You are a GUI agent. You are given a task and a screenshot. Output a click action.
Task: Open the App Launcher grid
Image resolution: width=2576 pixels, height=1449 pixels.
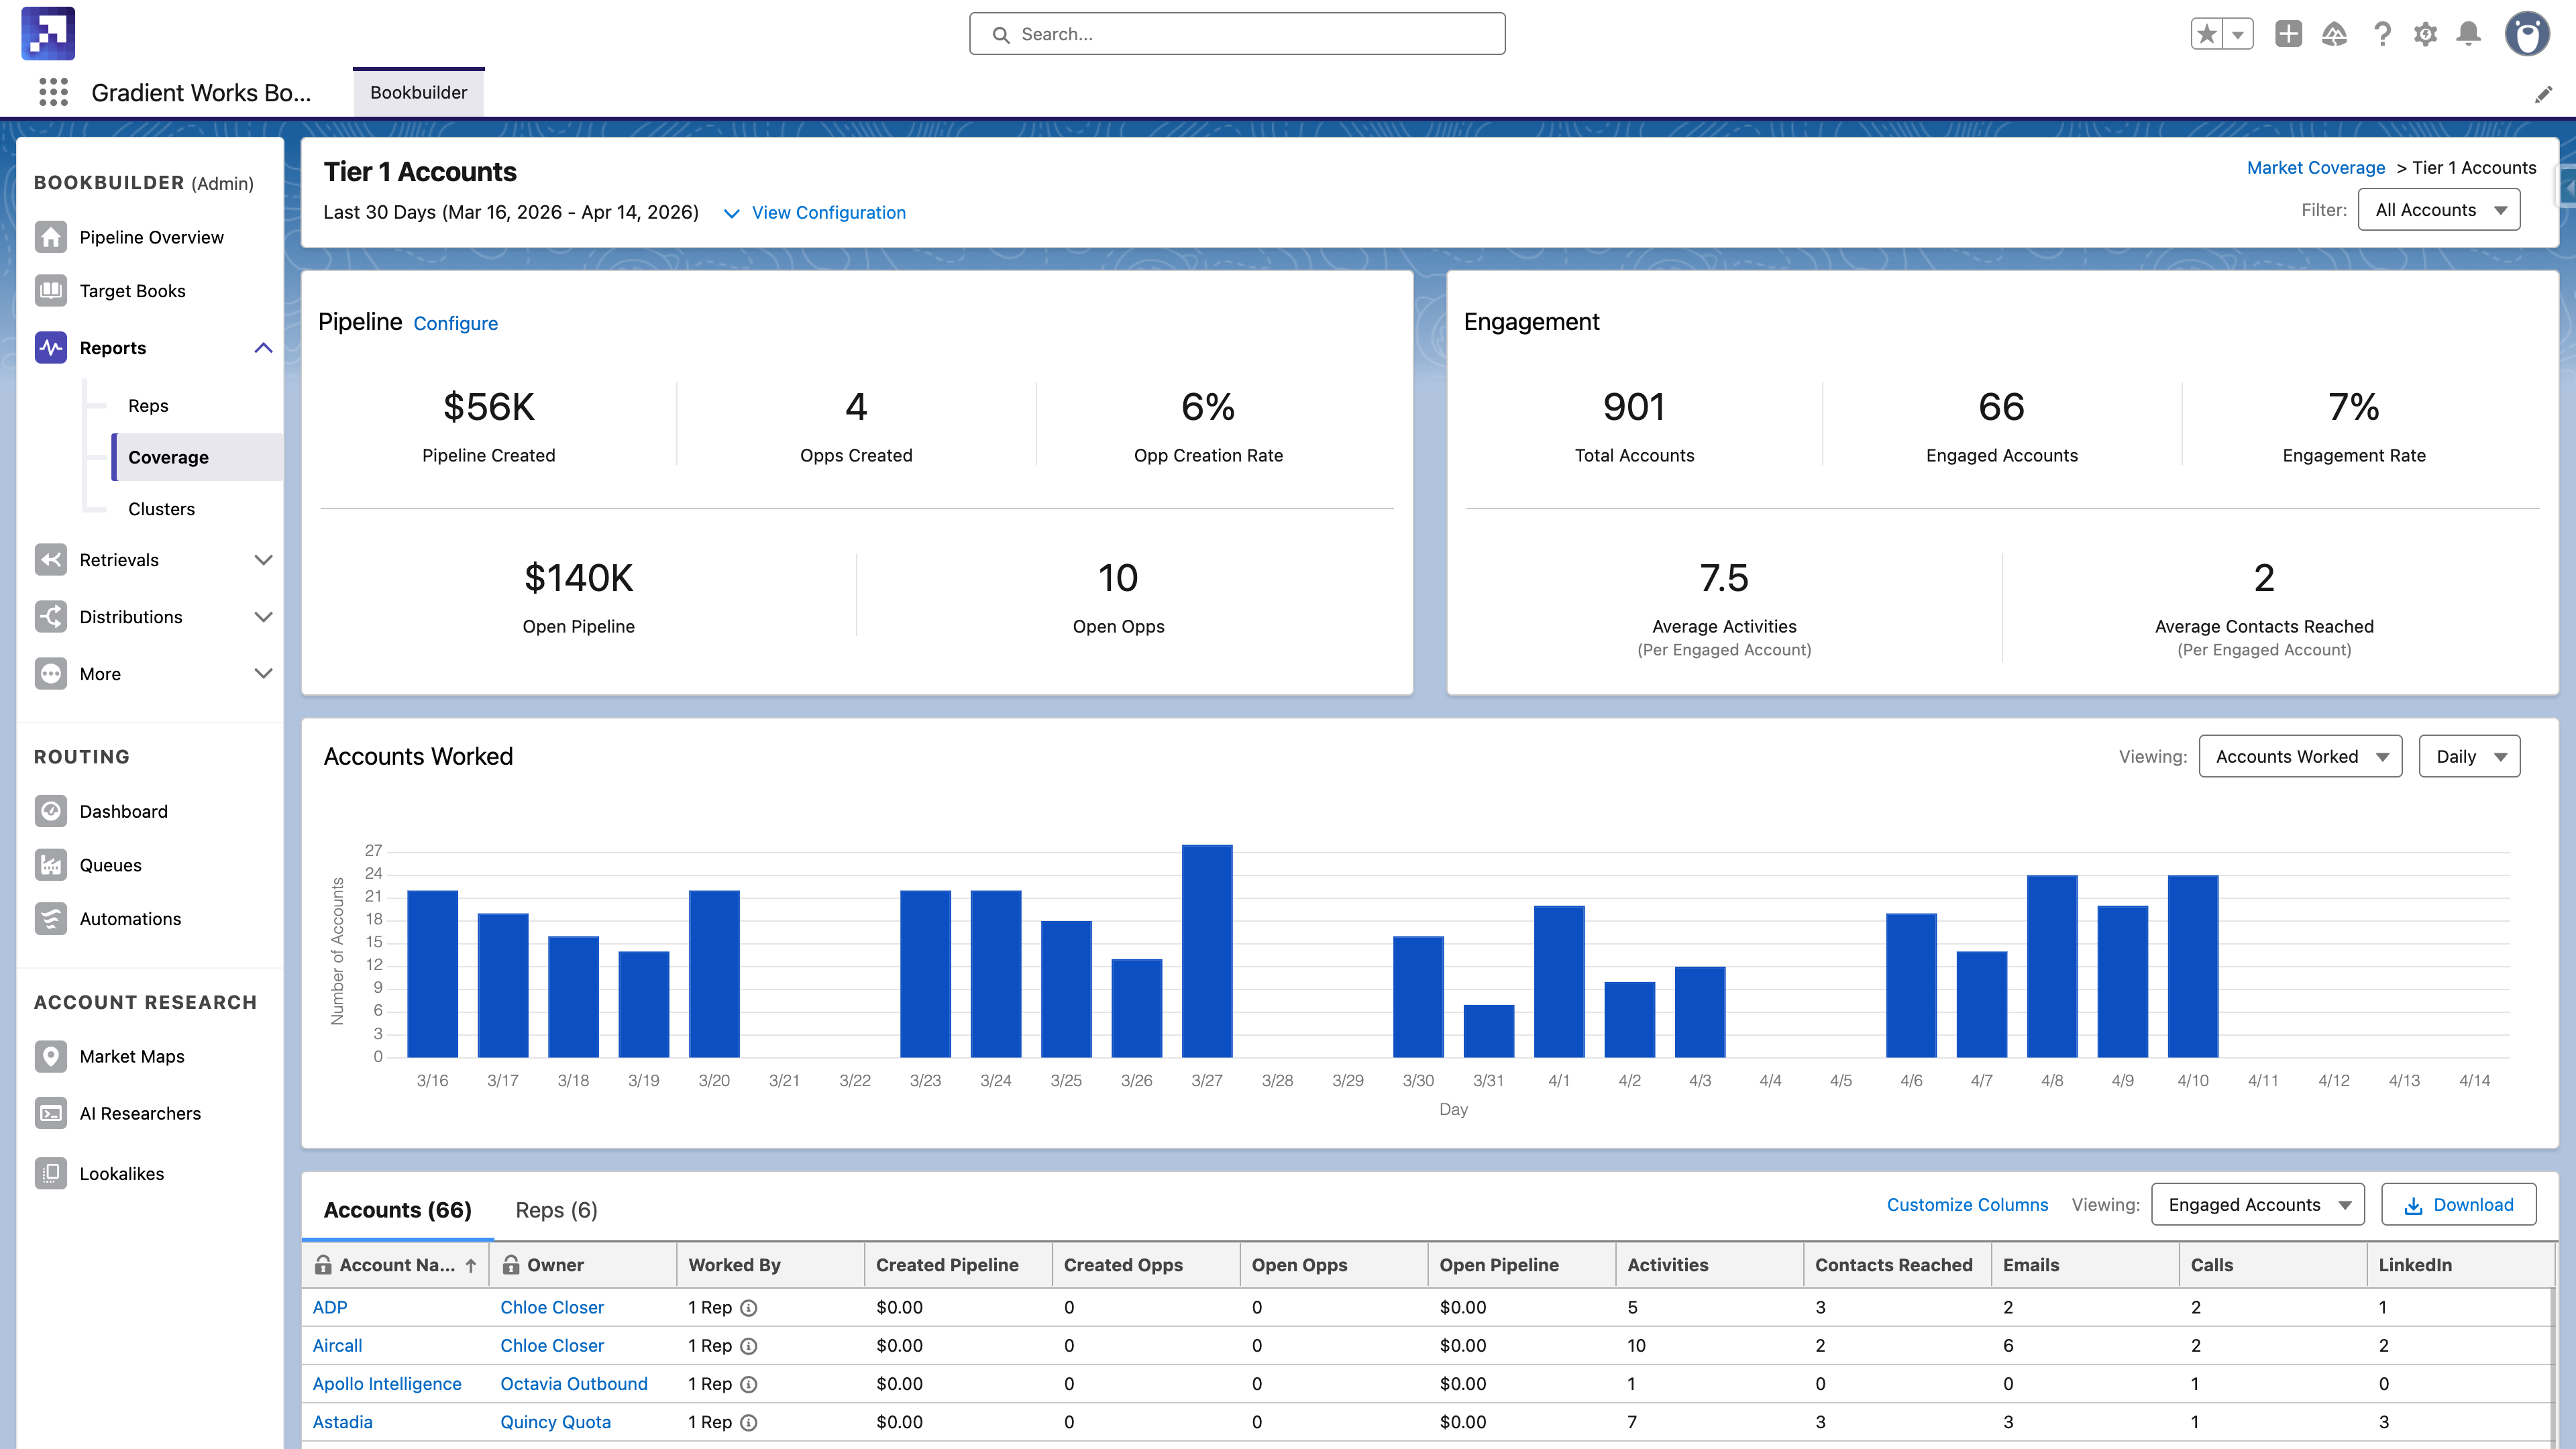[52, 92]
